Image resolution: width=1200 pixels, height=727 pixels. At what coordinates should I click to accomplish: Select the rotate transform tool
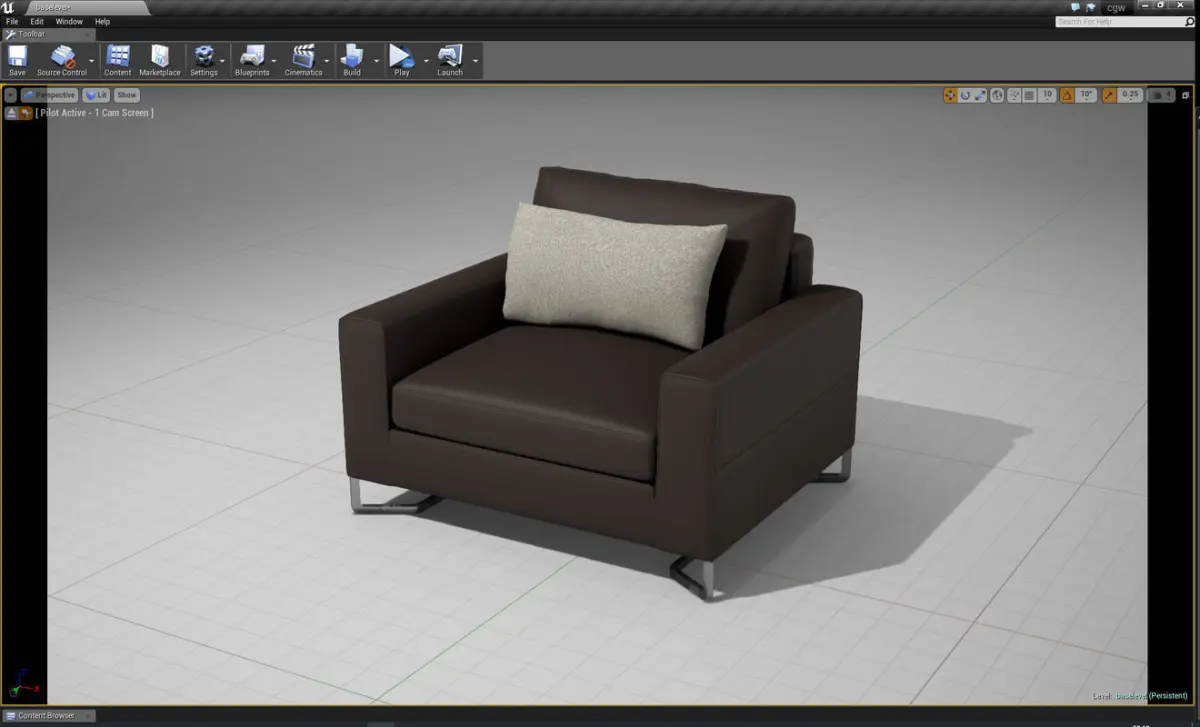coord(965,95)
